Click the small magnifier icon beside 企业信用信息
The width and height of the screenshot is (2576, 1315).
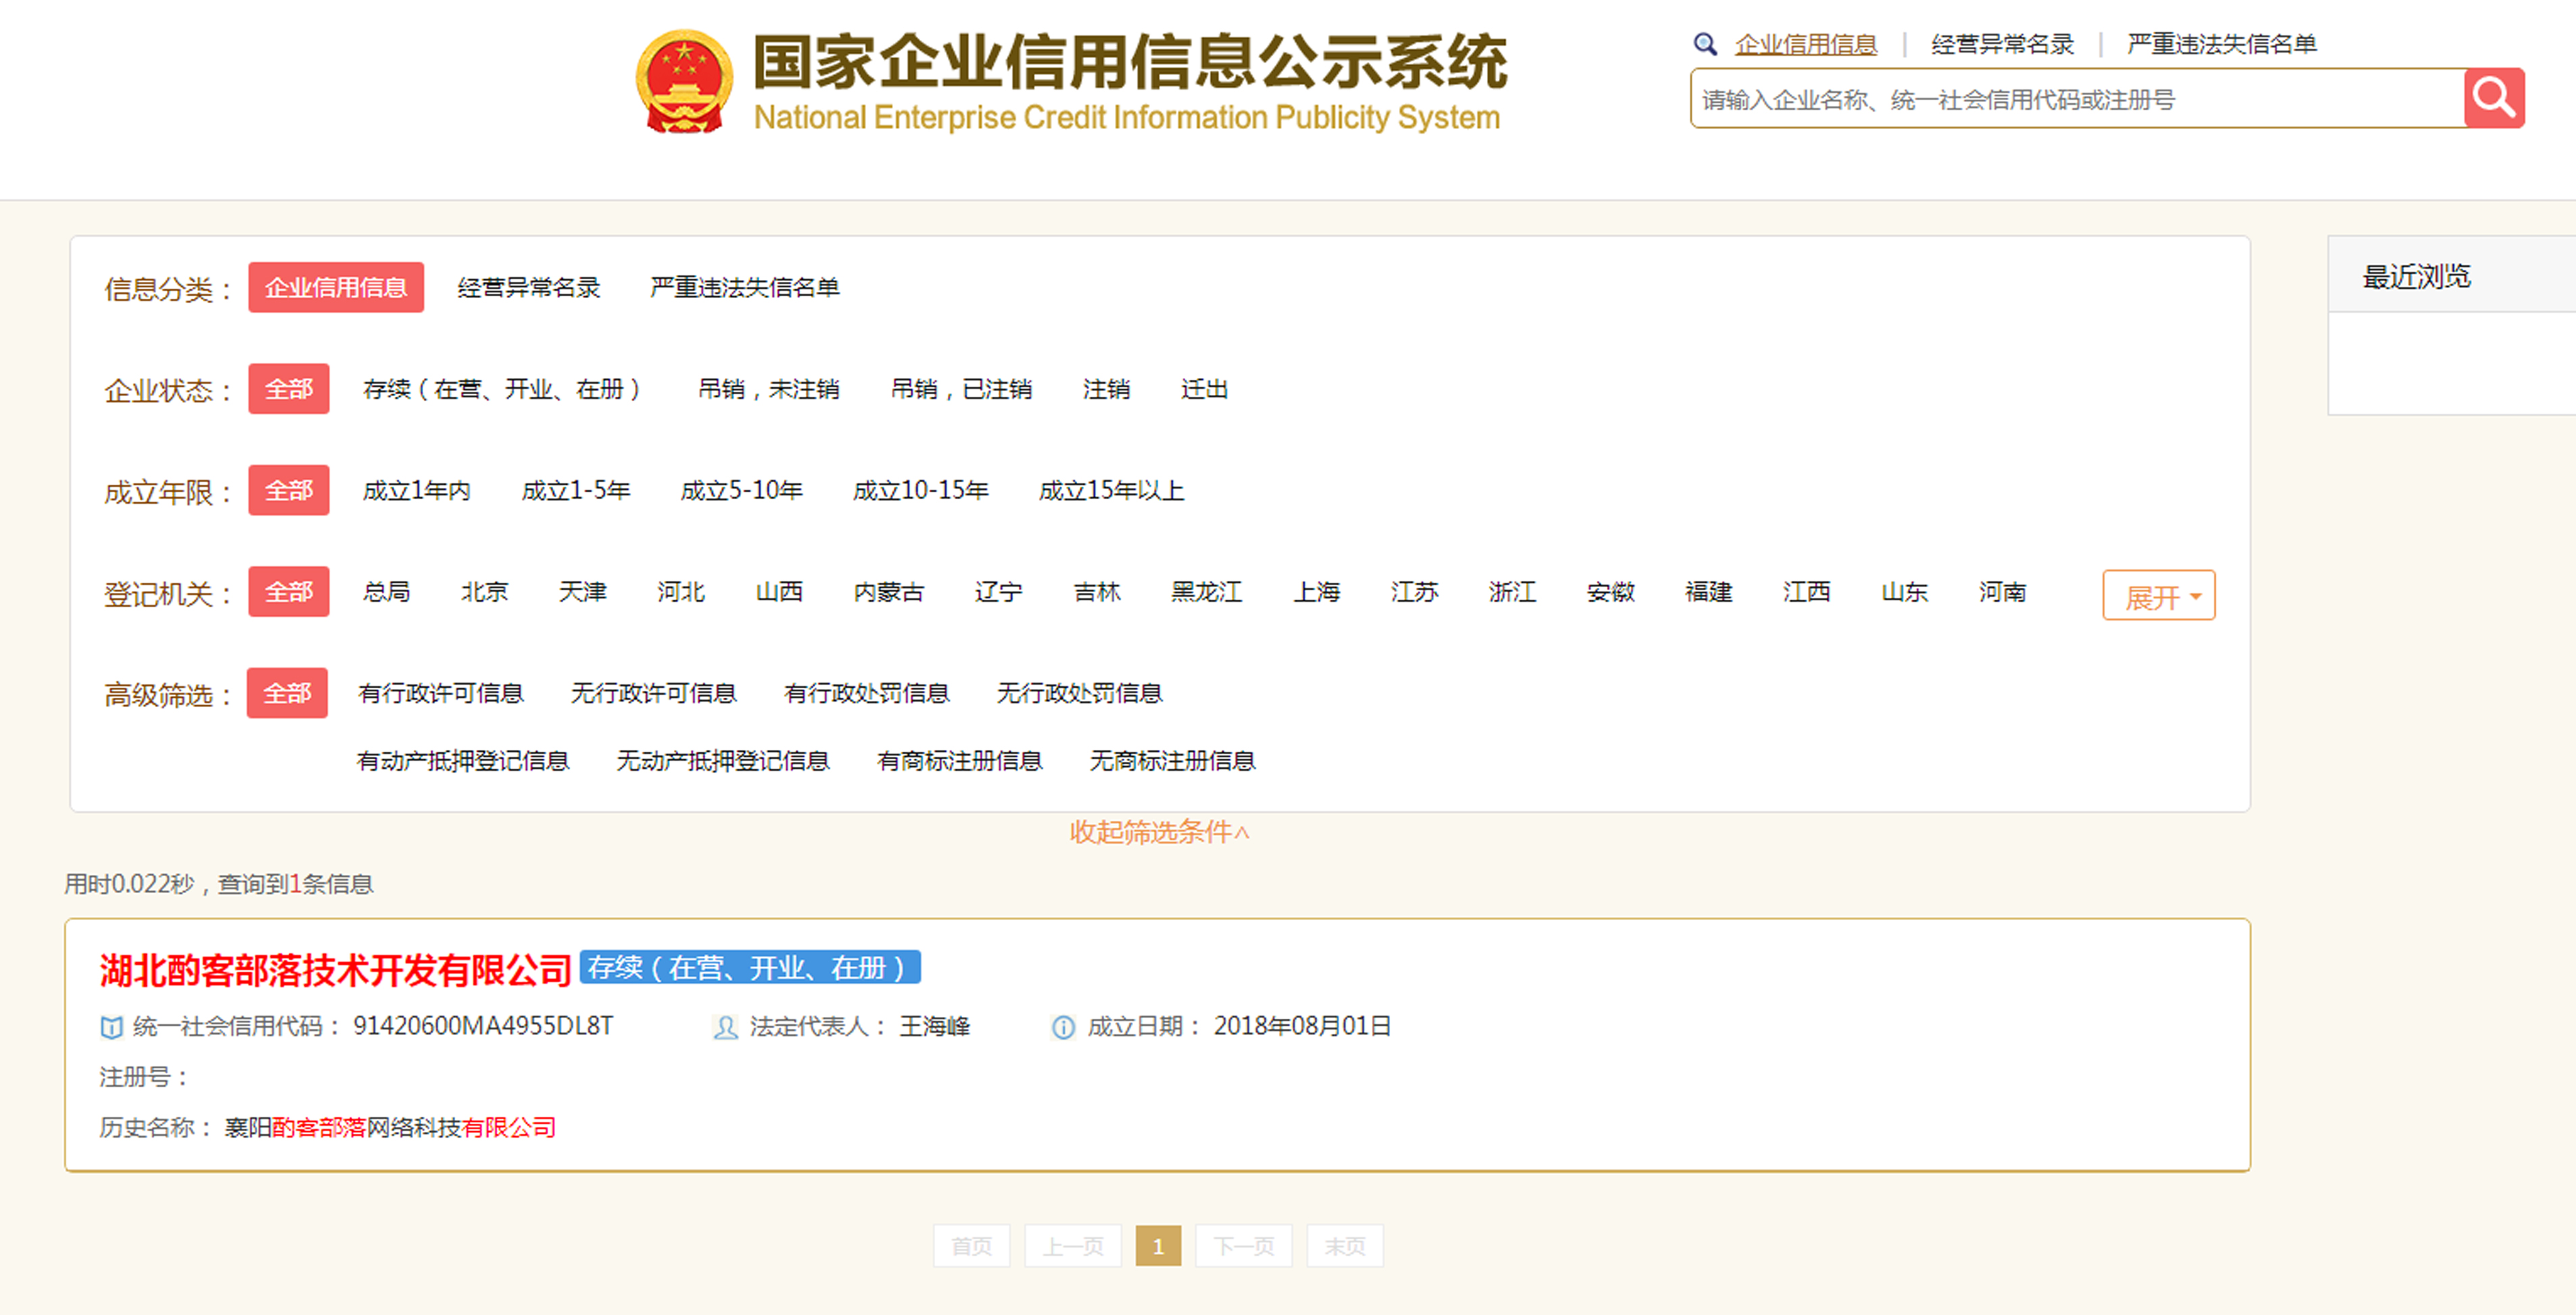1704,44
